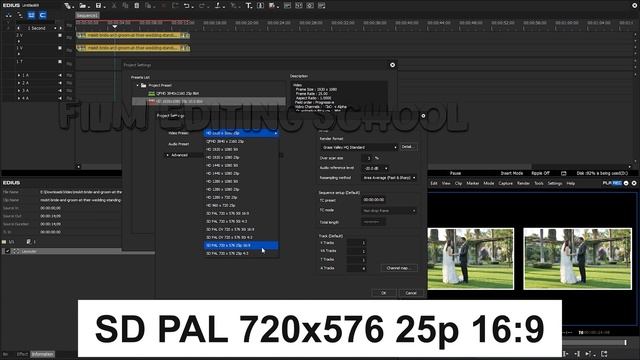Click the Copy icon in timeline toolbar

(125, 6)
